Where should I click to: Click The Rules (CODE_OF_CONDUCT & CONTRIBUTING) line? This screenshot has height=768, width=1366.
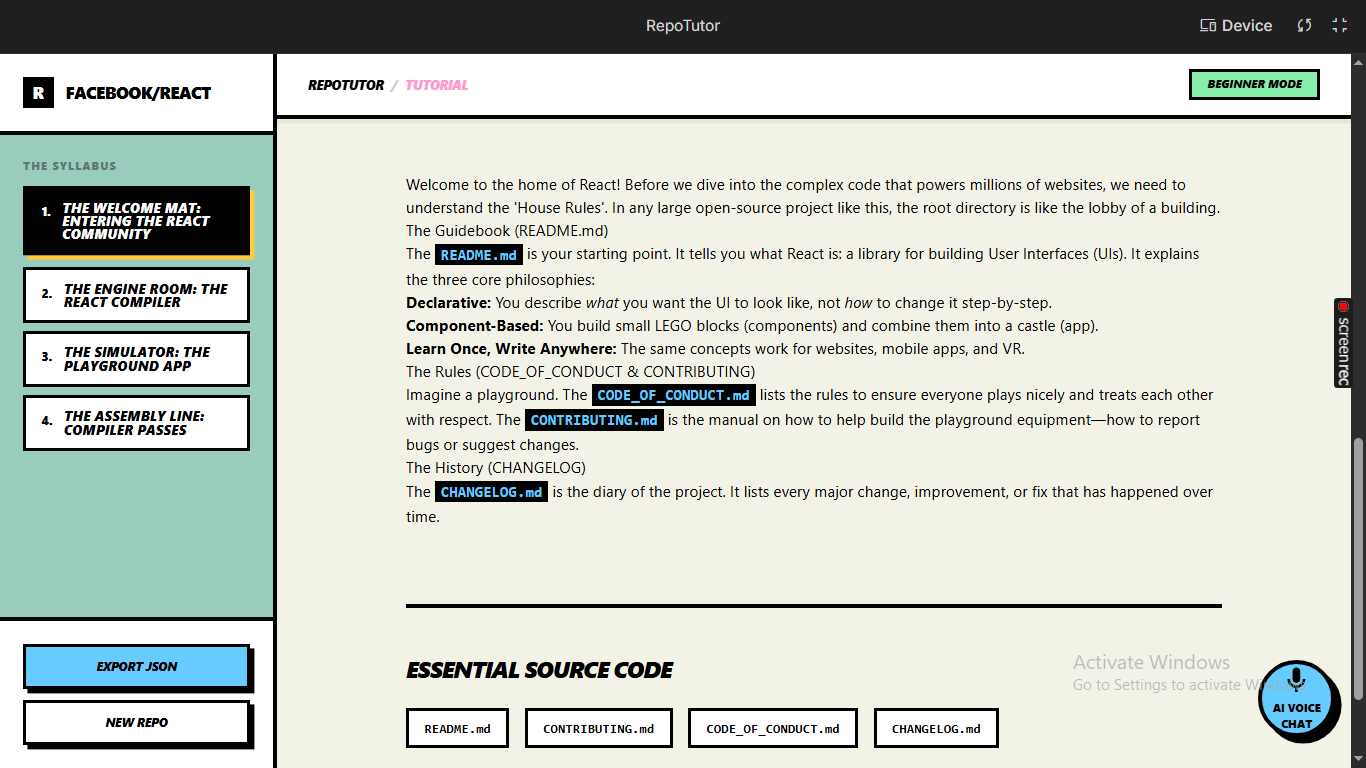580,372
